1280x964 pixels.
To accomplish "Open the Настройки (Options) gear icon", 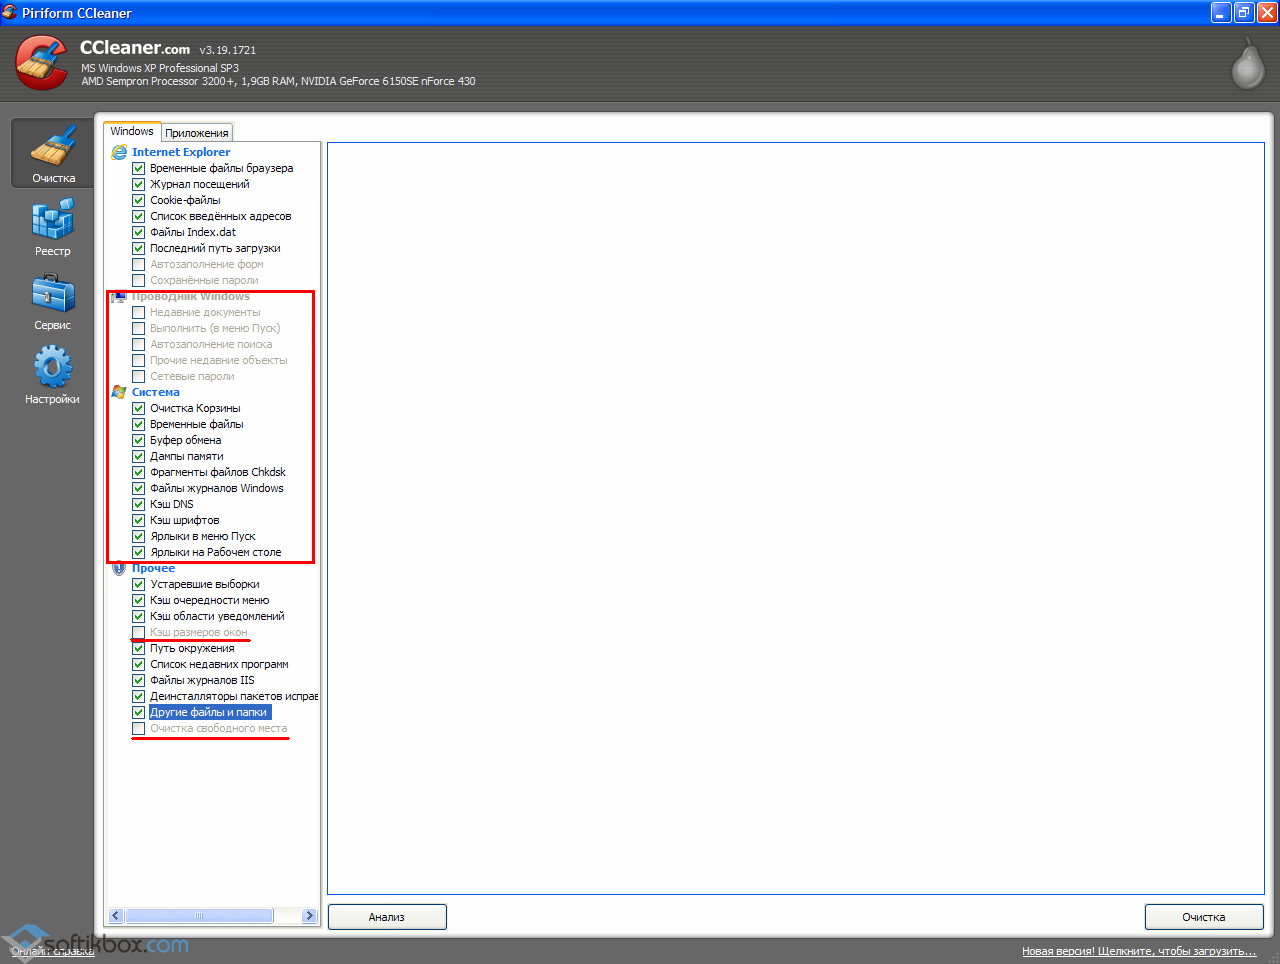I will click(53, 368).
